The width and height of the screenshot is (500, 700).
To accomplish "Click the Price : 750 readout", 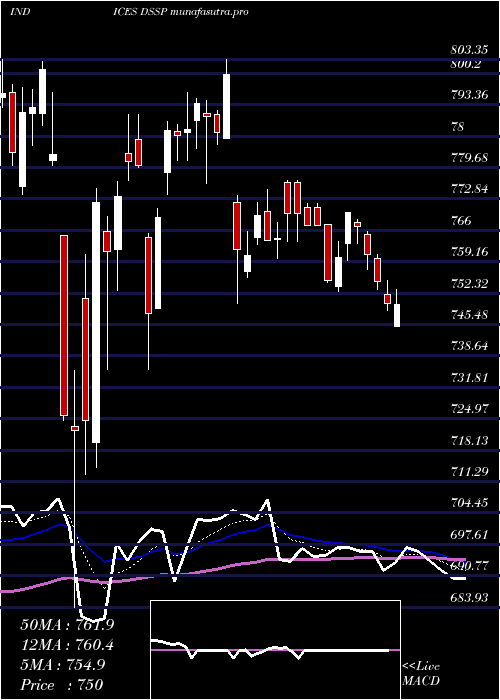I will point(61,685).
